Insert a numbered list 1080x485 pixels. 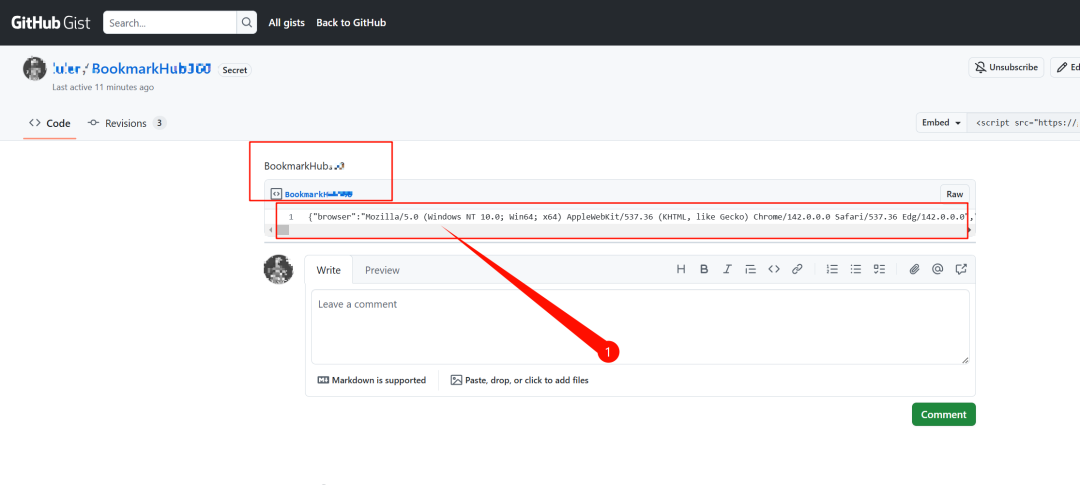pos(832,269)
